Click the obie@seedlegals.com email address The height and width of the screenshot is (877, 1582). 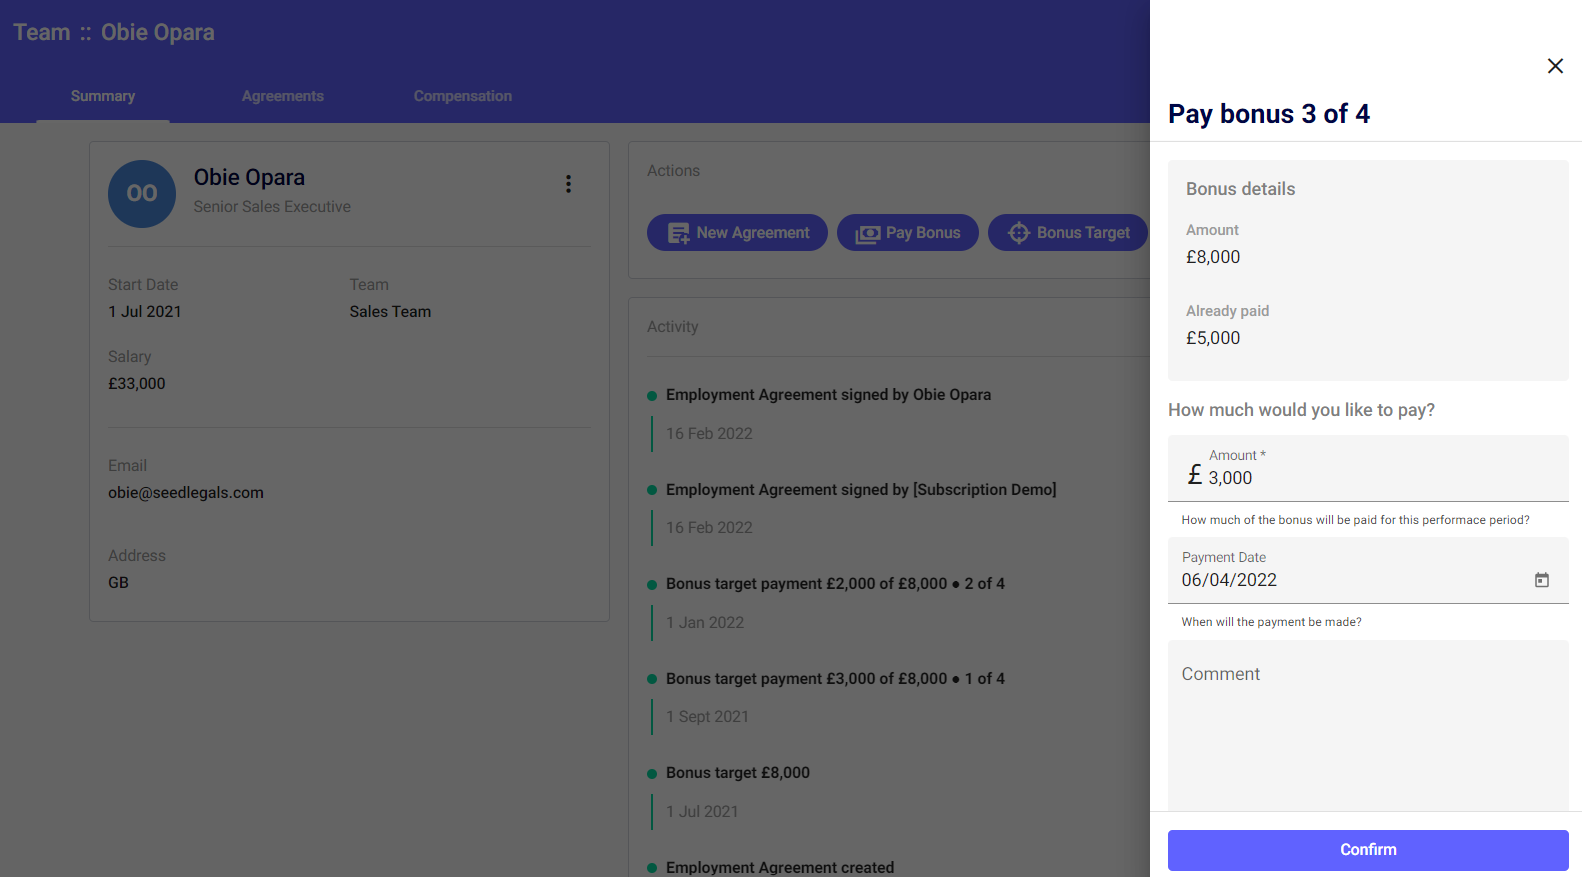click(186, 493)
